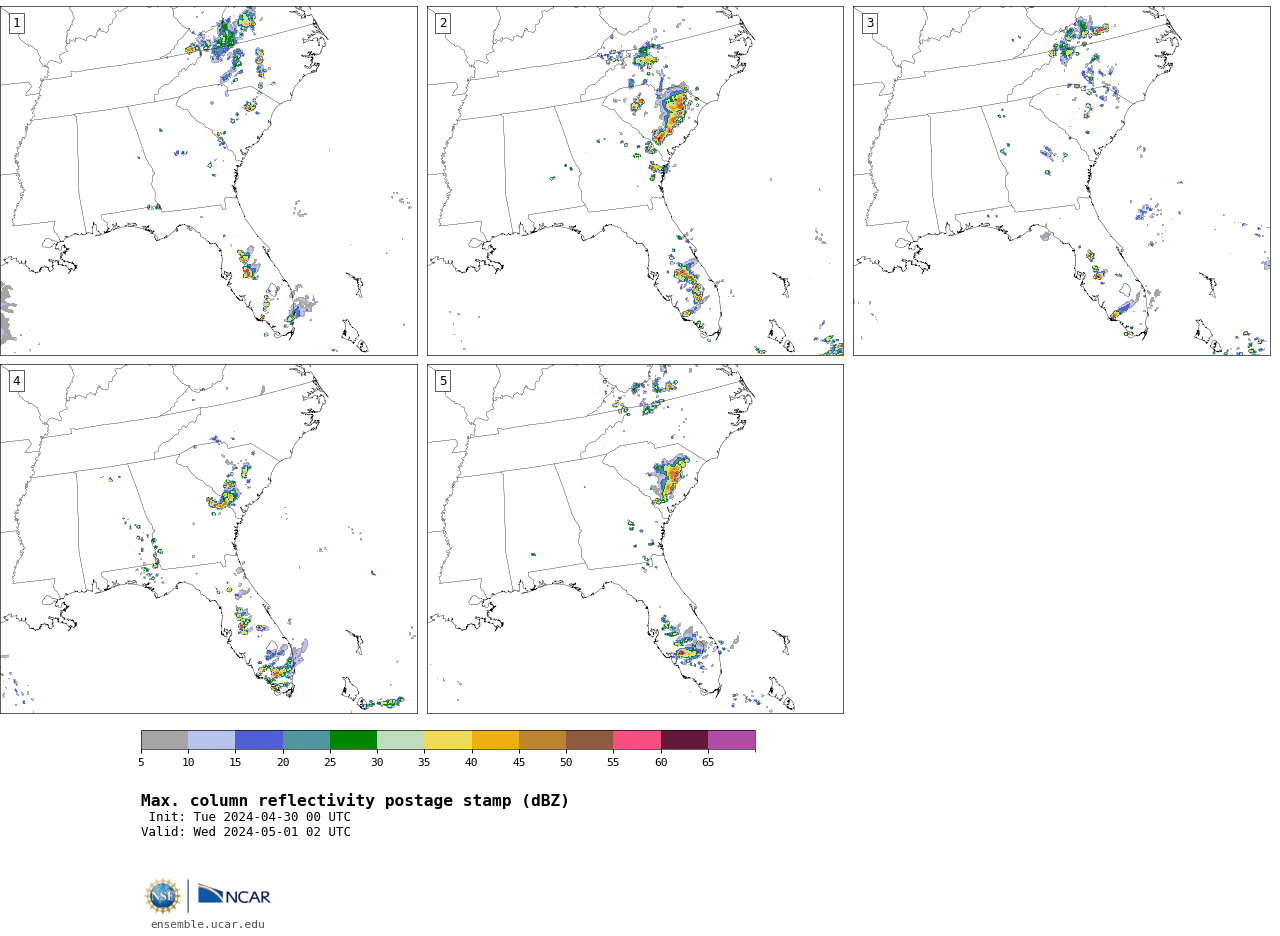Click the light lavender 10-15 dBZ swatch
This screenshot has height=936, width=1280.
click(211, 740)
